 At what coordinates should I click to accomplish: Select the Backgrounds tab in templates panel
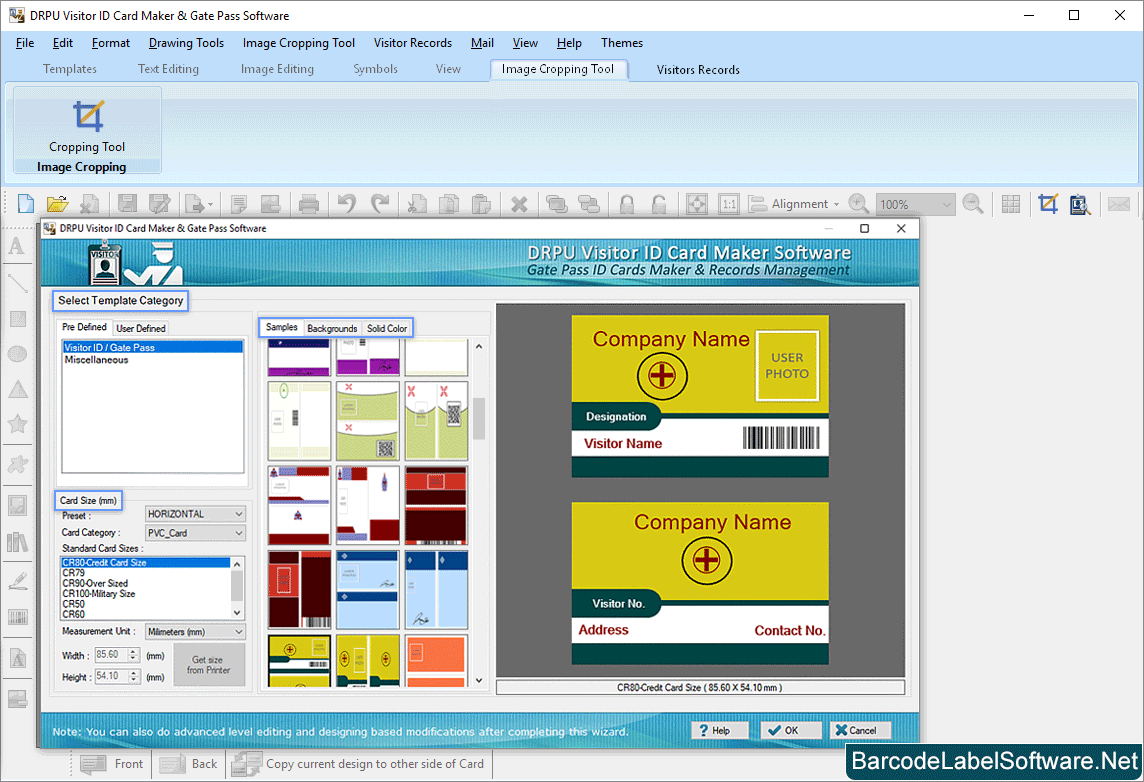(x=332, y=327)
